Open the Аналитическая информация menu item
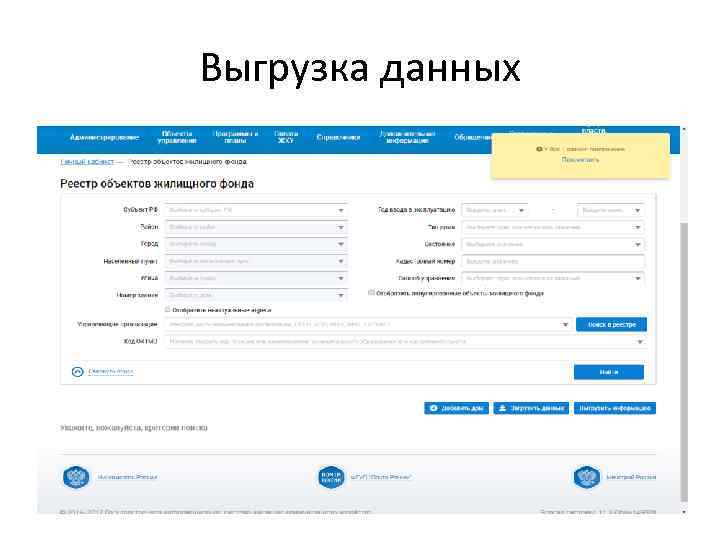 pos(407,137)
